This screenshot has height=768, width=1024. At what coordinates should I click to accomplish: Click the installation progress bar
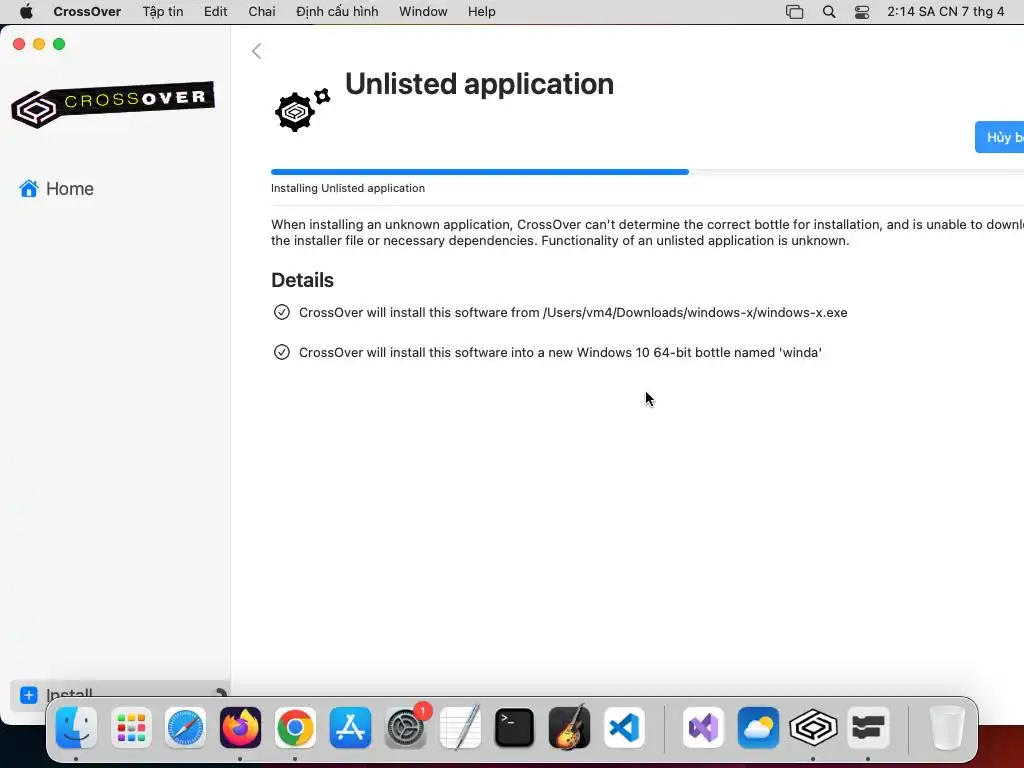647,172
